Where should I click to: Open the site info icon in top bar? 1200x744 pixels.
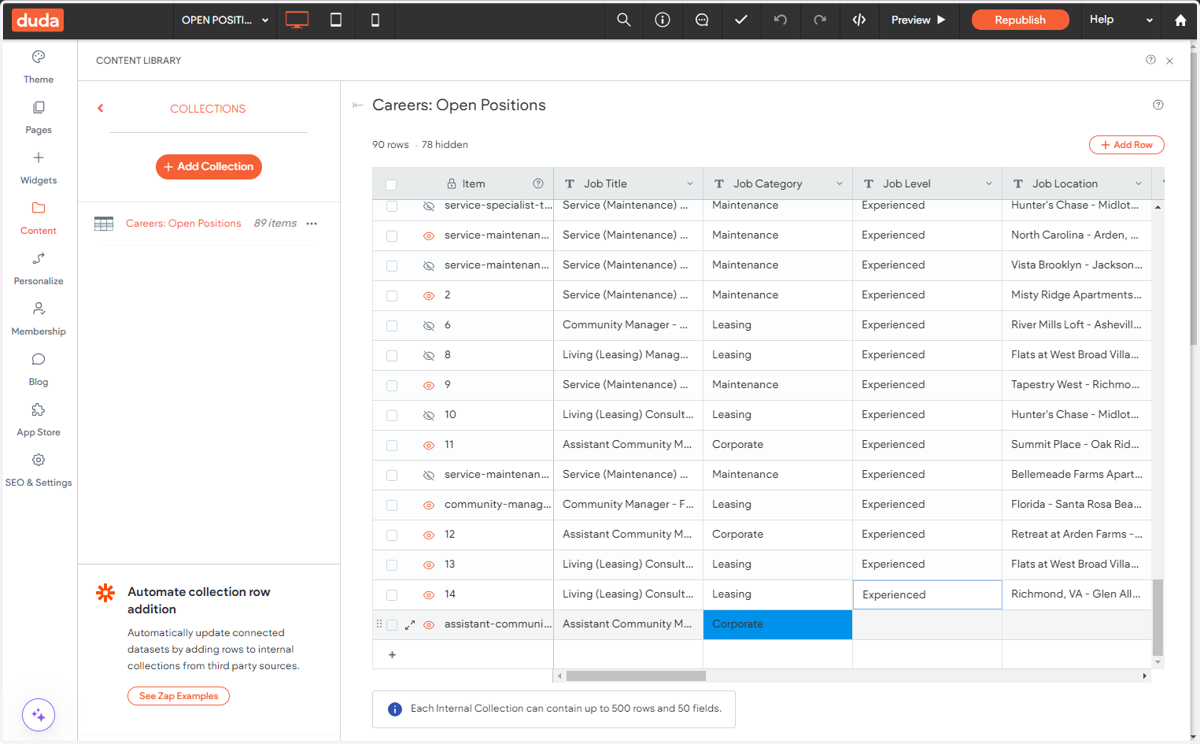point(662,20)
